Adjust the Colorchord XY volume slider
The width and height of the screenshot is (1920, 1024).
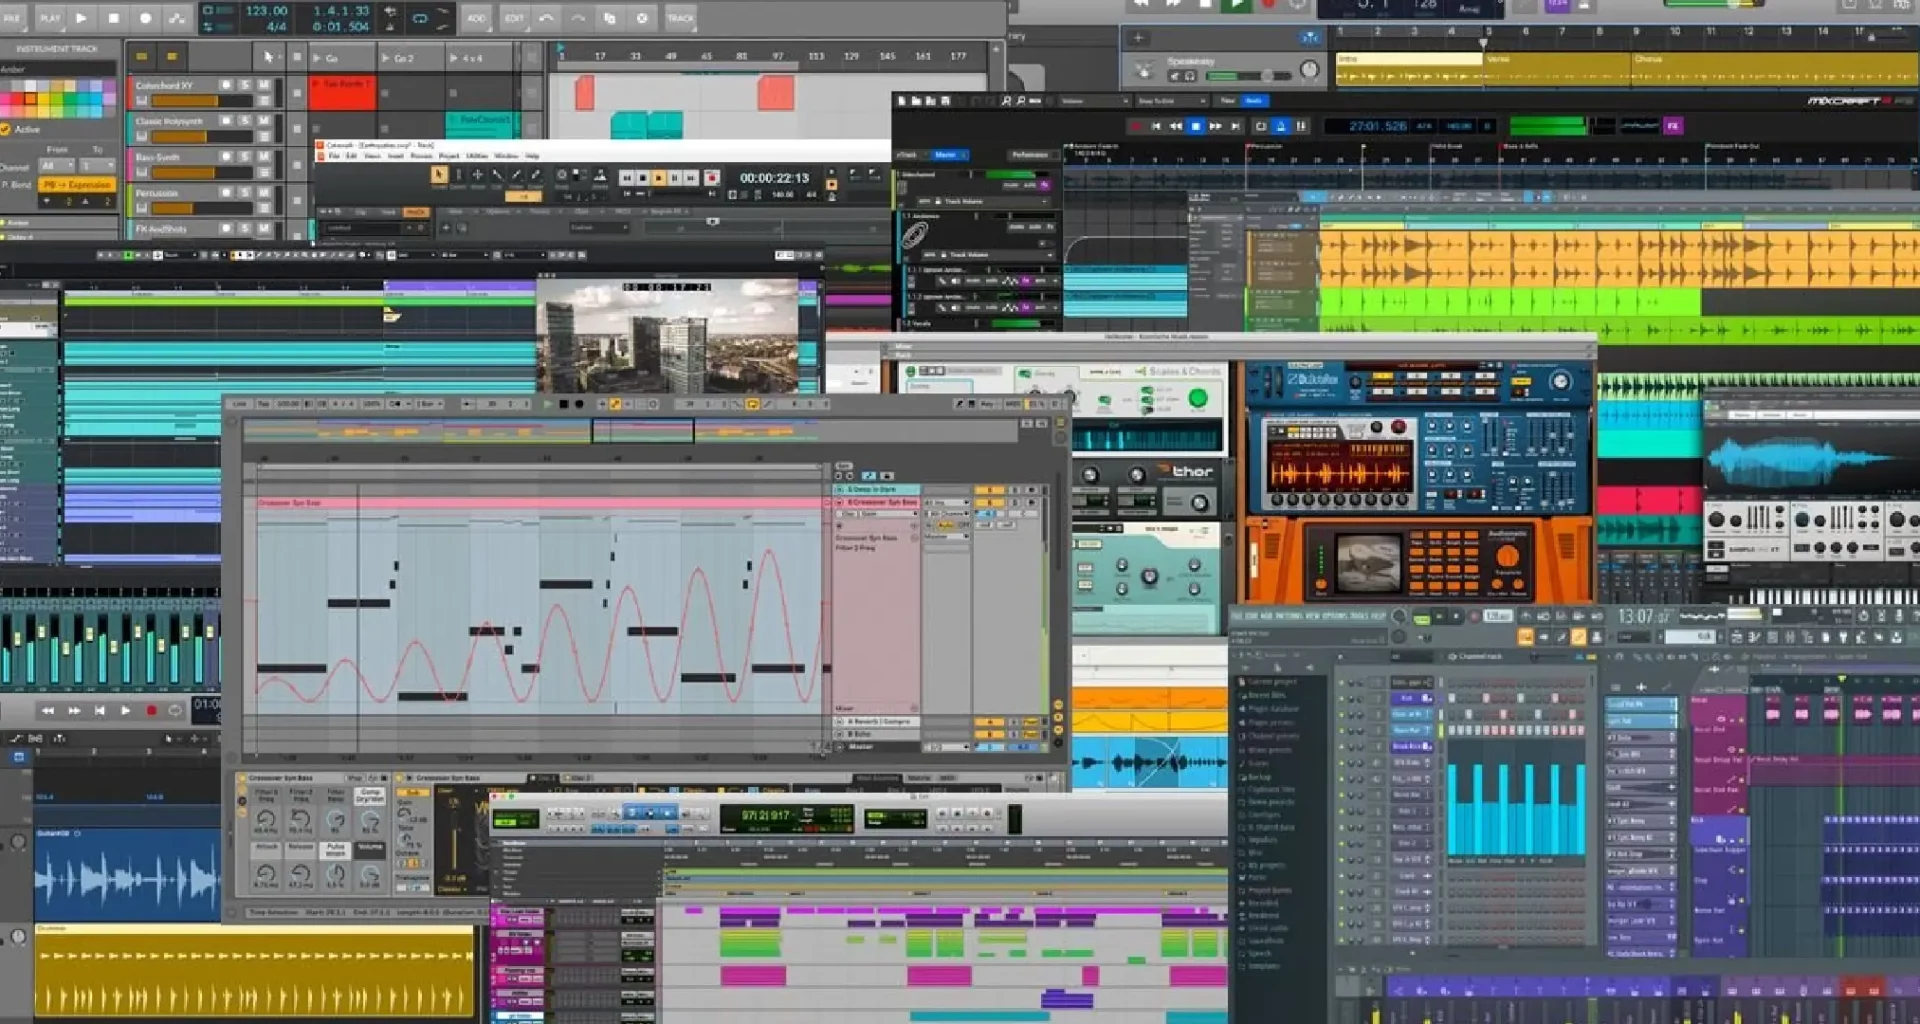tap(202, 101)
